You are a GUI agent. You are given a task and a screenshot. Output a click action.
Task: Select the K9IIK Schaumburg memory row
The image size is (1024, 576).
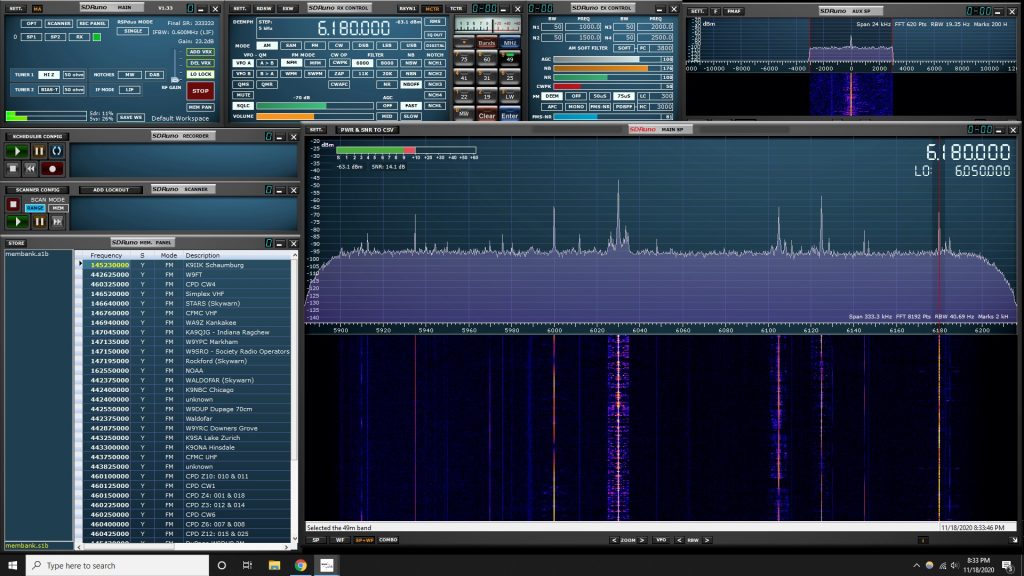click(186, 265)
